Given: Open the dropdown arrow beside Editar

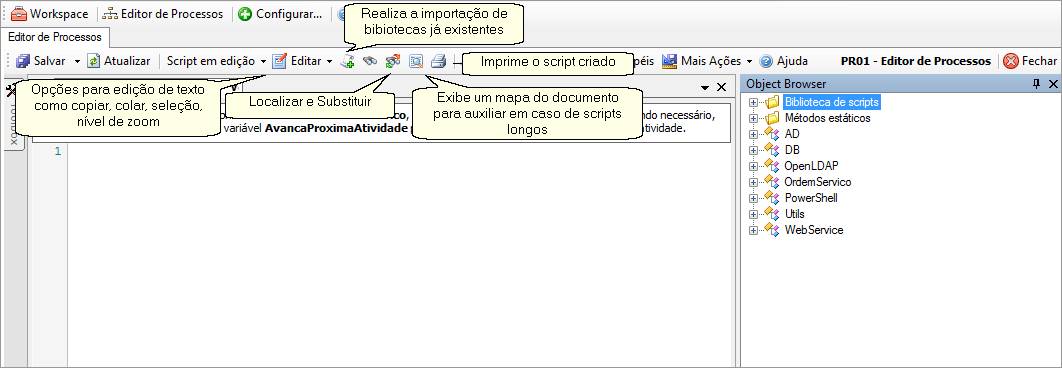Looking at the screenshot, I should 329,61.
